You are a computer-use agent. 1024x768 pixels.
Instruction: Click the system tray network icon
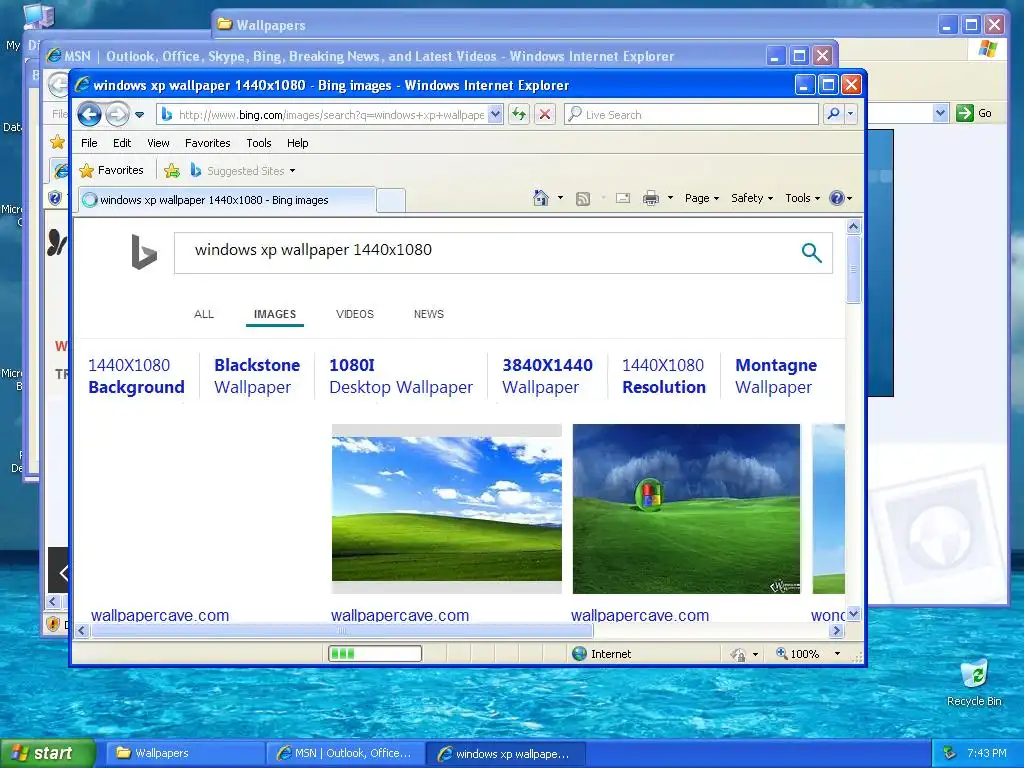[x=950, y=754]
